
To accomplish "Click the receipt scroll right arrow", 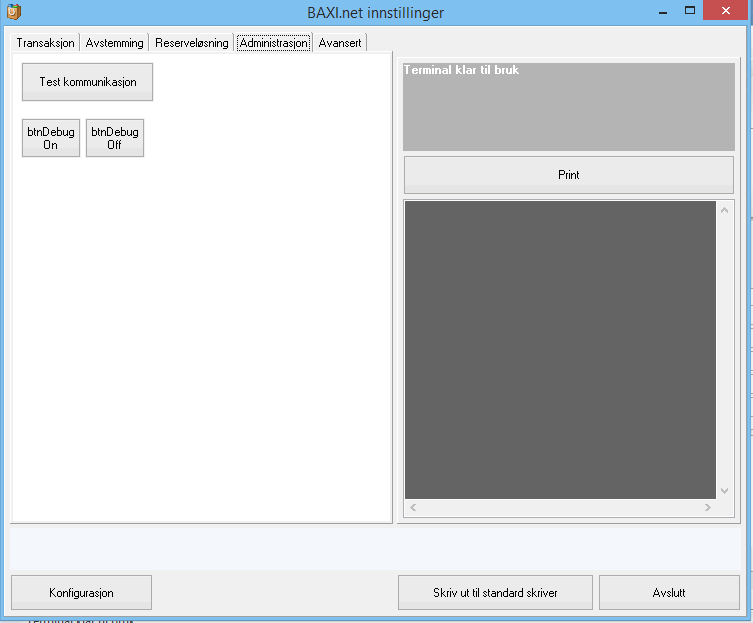I will coord(707,507).
